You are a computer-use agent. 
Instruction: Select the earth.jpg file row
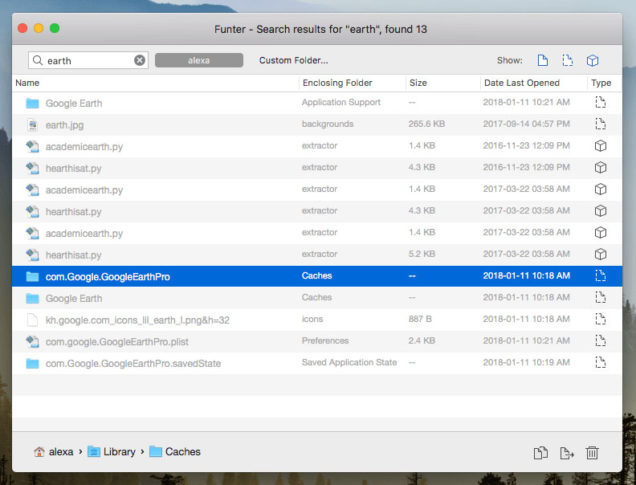pyautogui.click(x=317, y=125)
